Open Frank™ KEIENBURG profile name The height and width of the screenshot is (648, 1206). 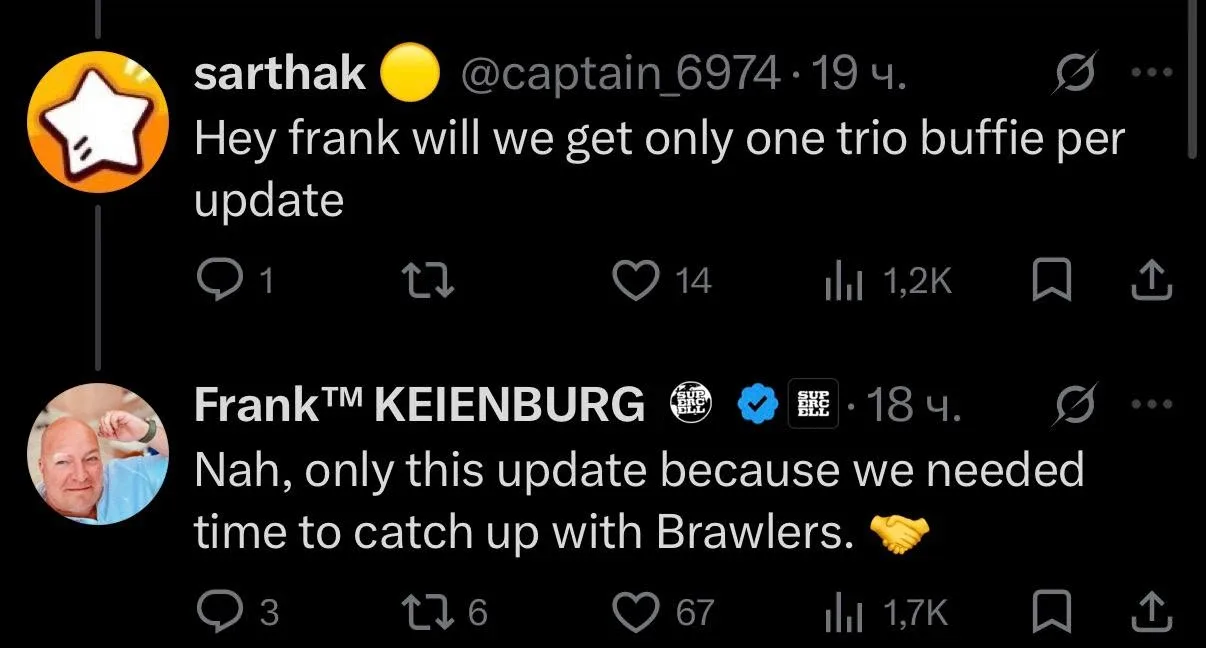419,404
